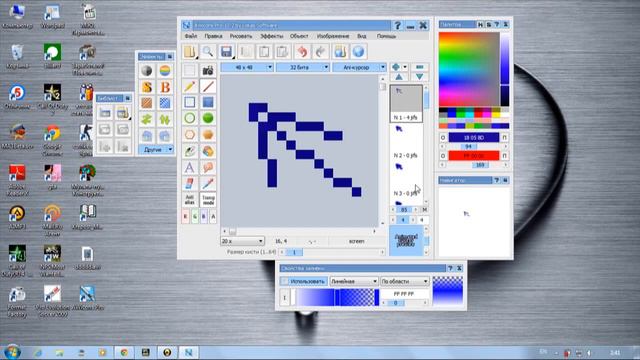The height and width of the screenshot is (360, 640).
Task: Select the red Line tool
Action: pos(208,86)
